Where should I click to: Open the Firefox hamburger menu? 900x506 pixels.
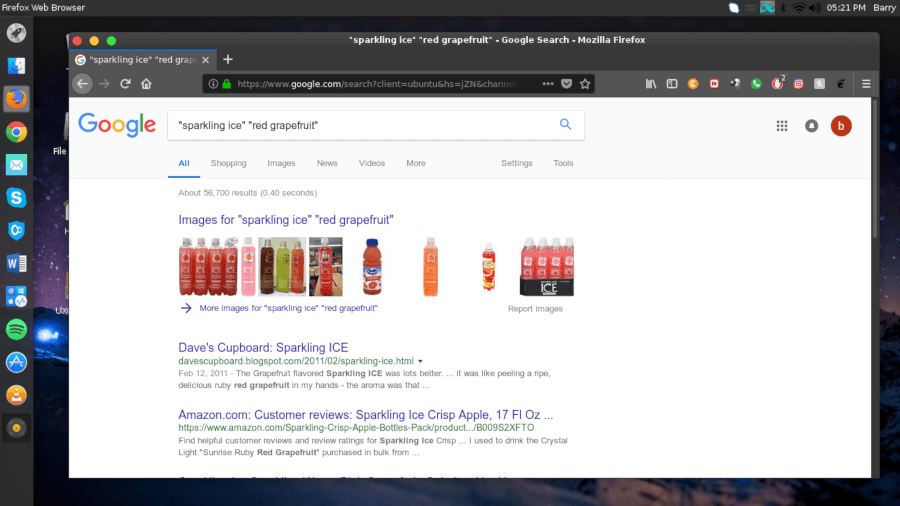866,84
